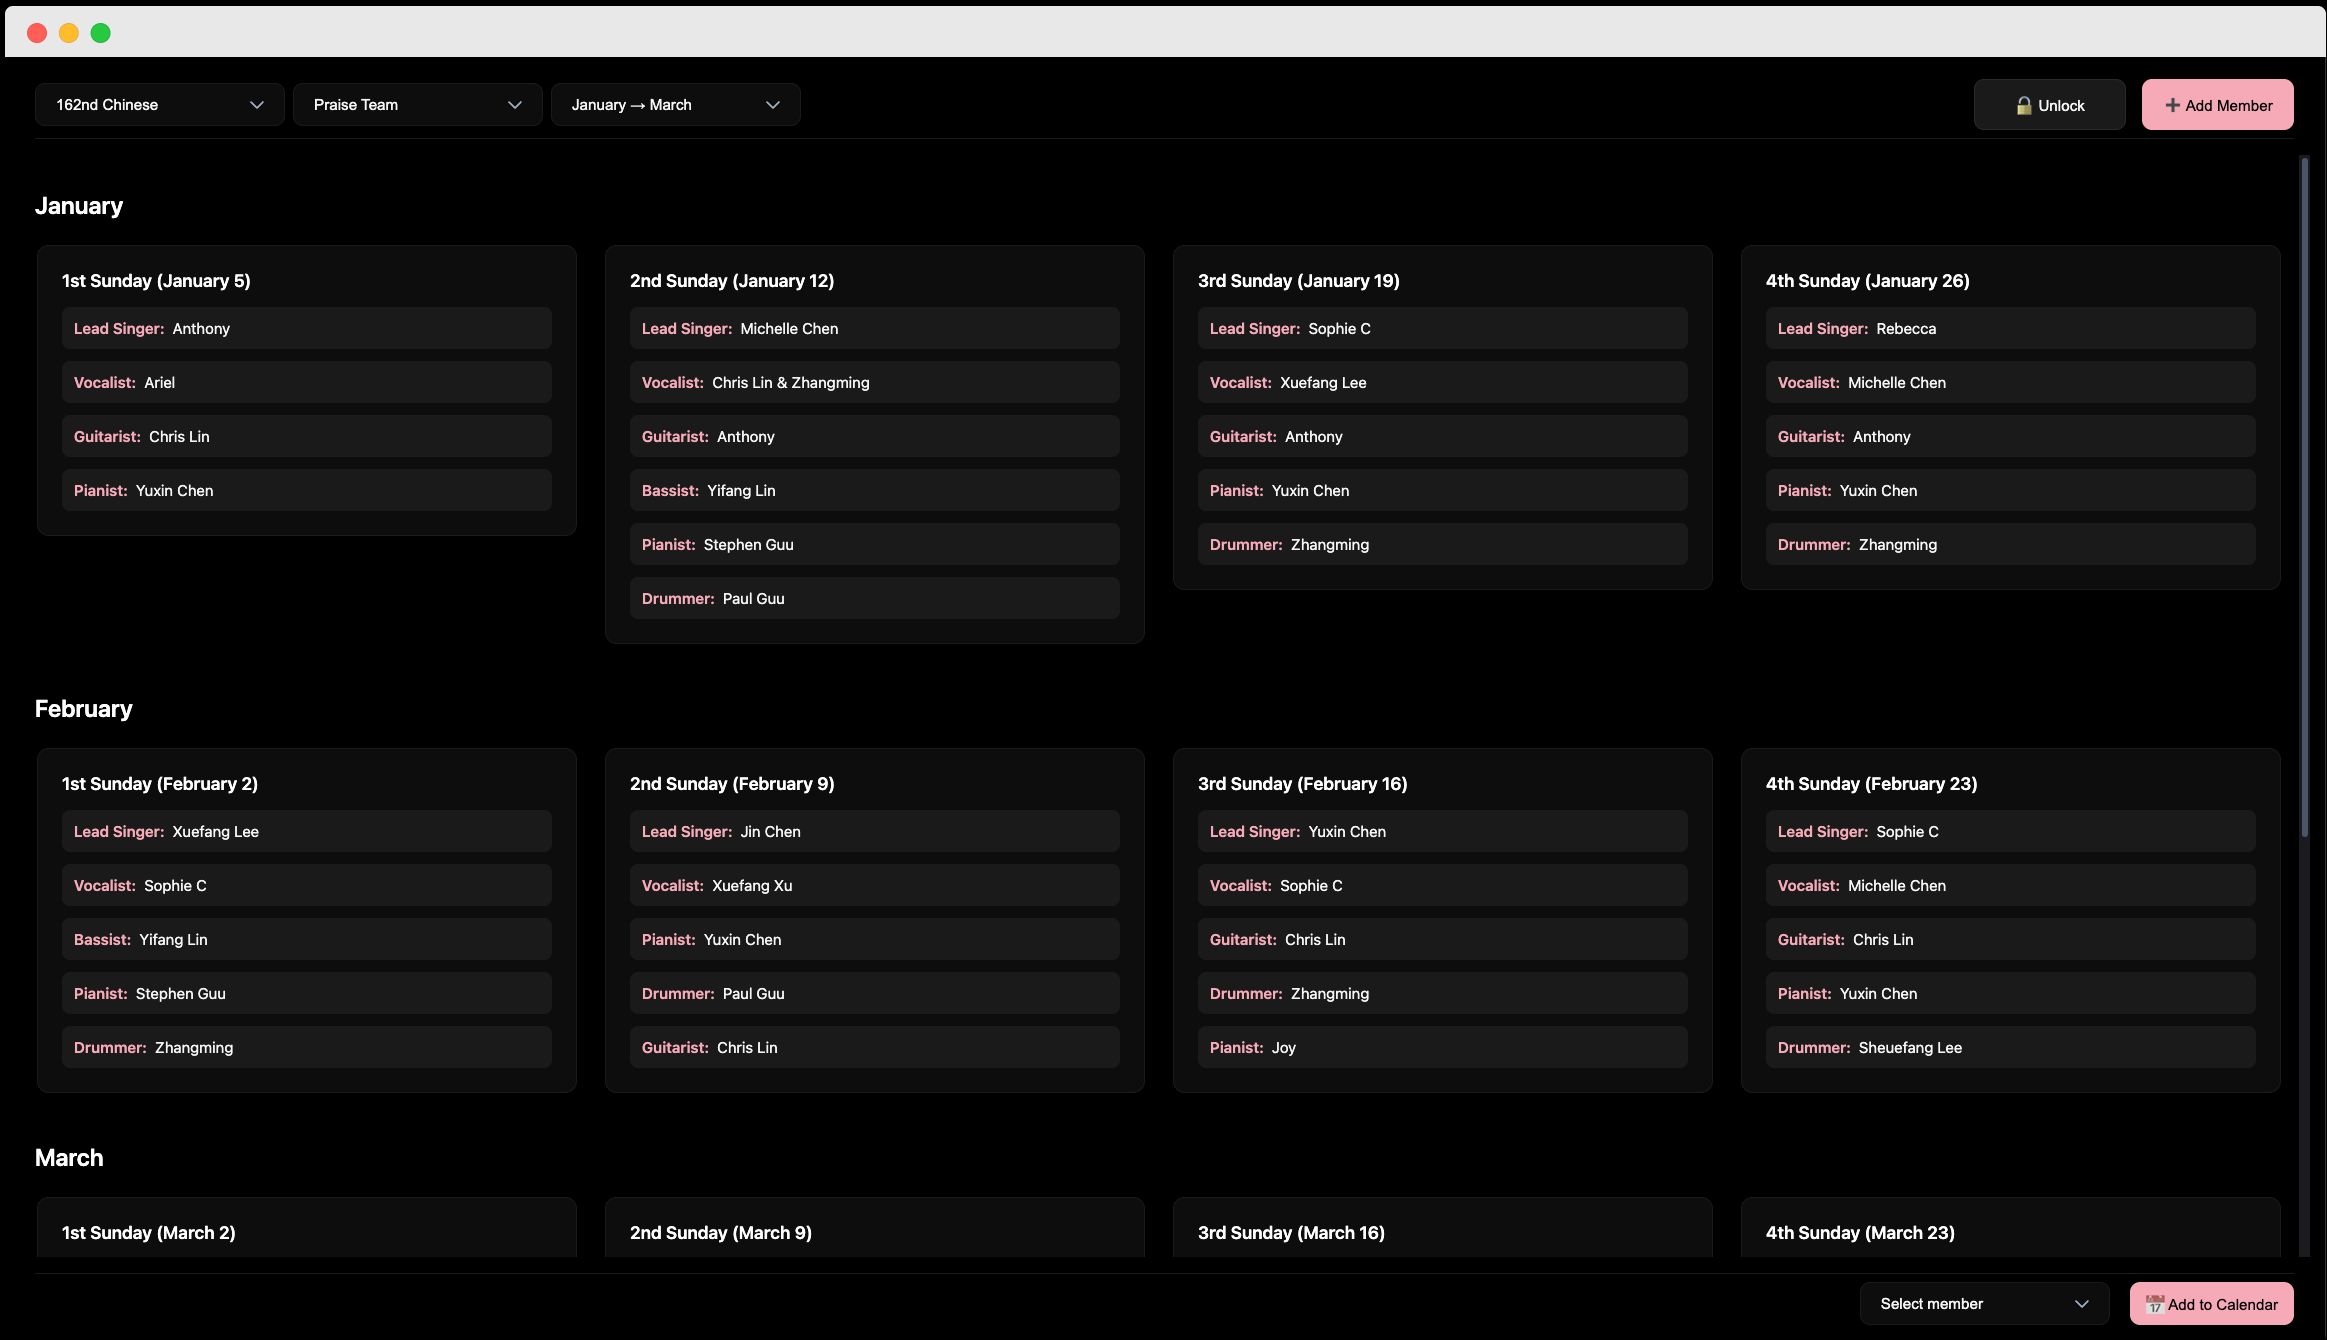Select February 9 Vocalist: Xuefang Xu row
The width and height of the screenshot is (2327, 1340).
point(875,885)
